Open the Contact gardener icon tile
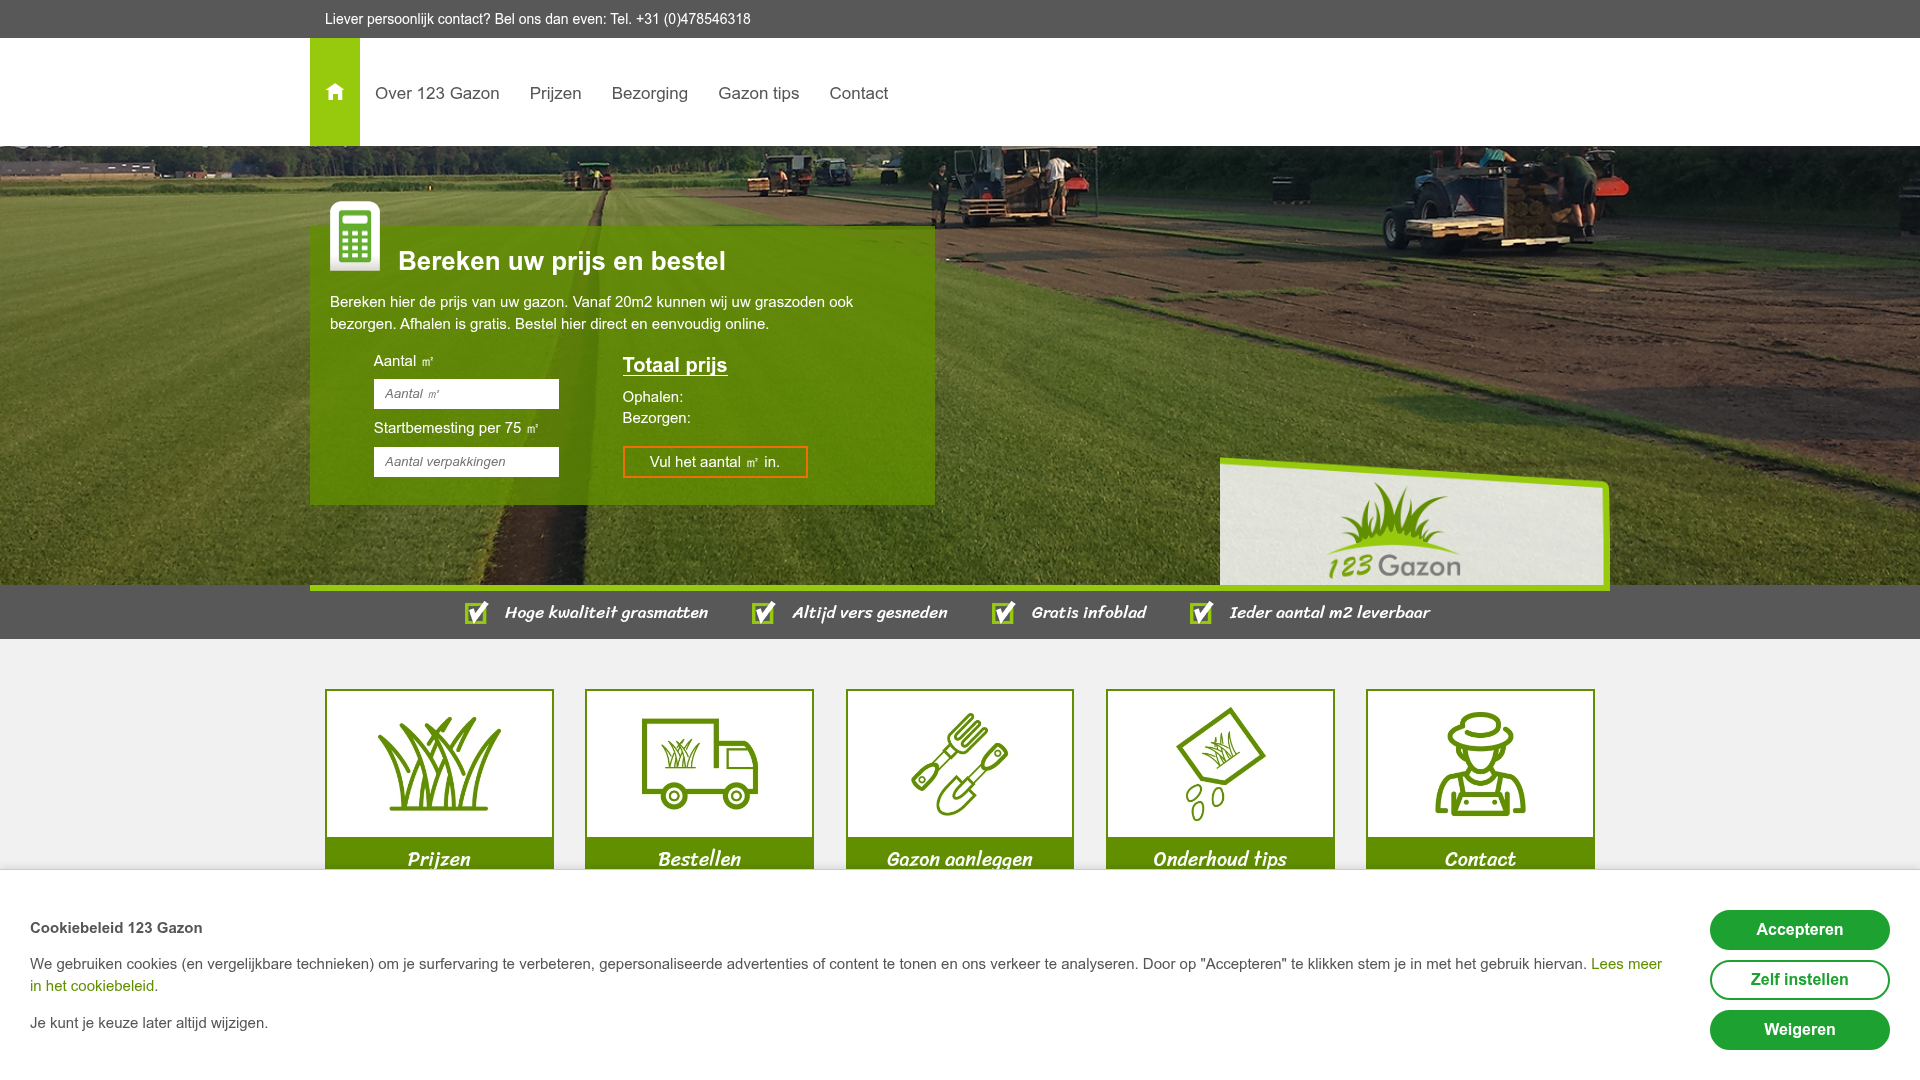Image resolution: width=1920 pixels, height=1080 pixels. pyautogui.click(x=1480, y=764)
